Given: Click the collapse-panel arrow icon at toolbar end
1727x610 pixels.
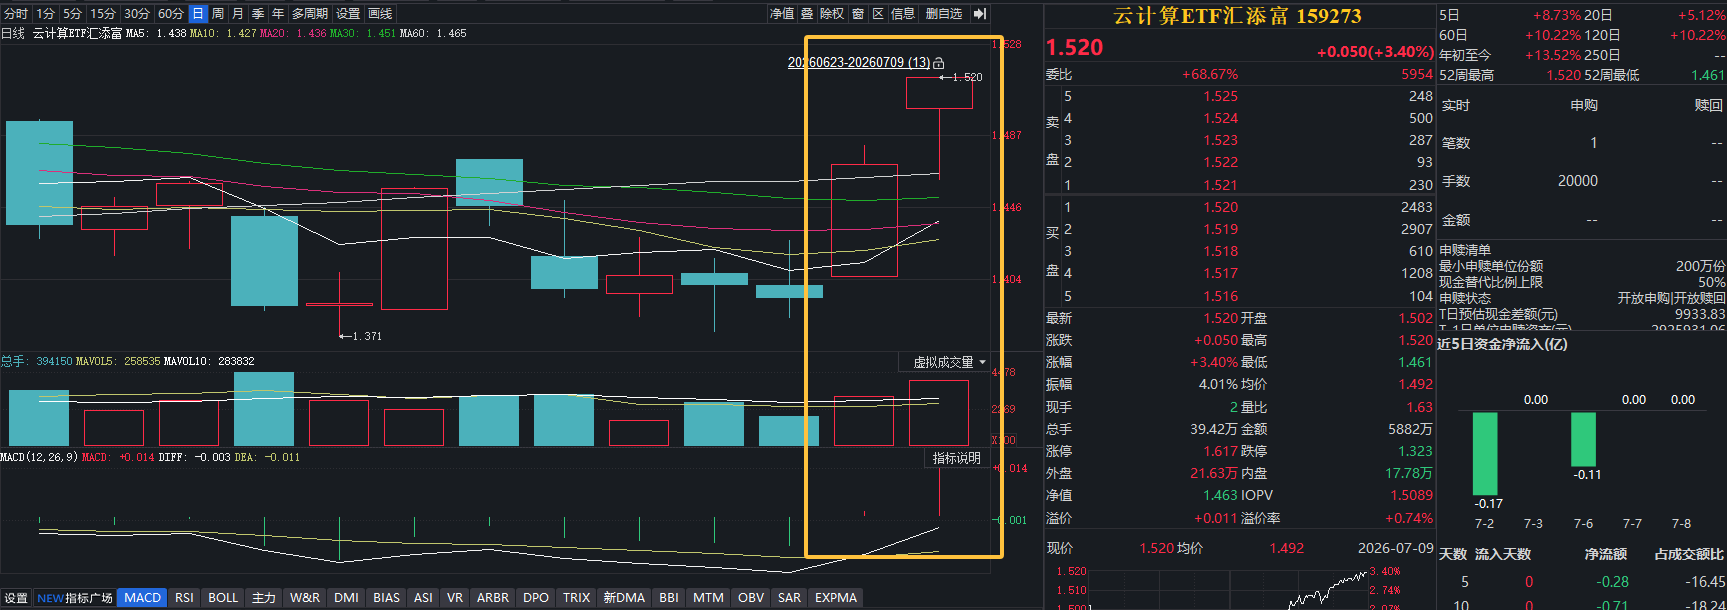Looking at the screenshot, I should pos(980,13).
